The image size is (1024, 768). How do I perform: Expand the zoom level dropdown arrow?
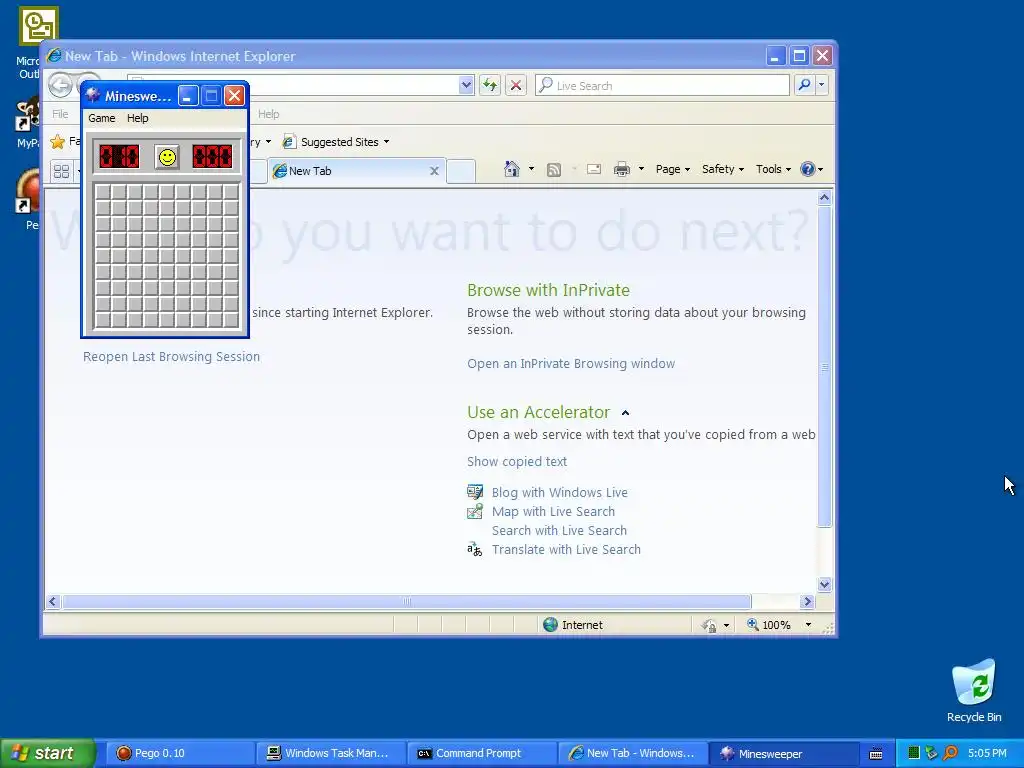pyautogui.click(x=808, y=625)
